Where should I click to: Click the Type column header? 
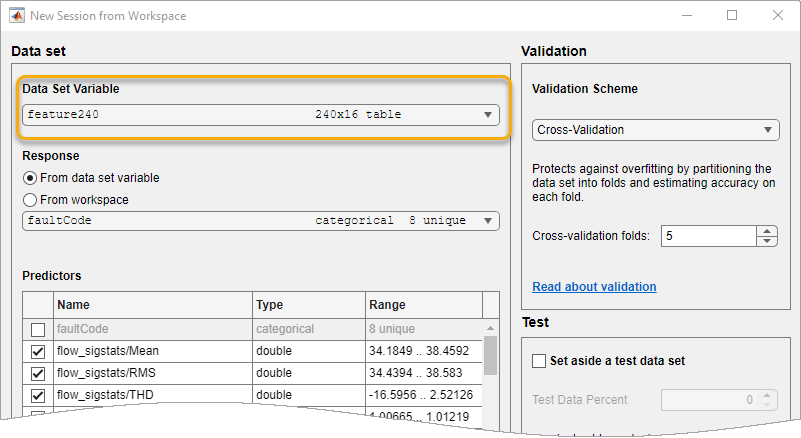(x=306, y=305)
